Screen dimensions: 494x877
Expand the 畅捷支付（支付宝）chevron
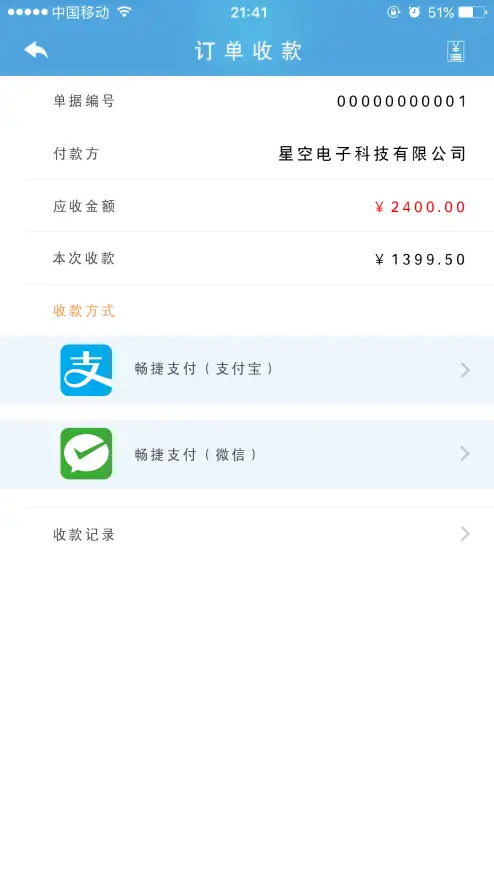pos(465,370)
